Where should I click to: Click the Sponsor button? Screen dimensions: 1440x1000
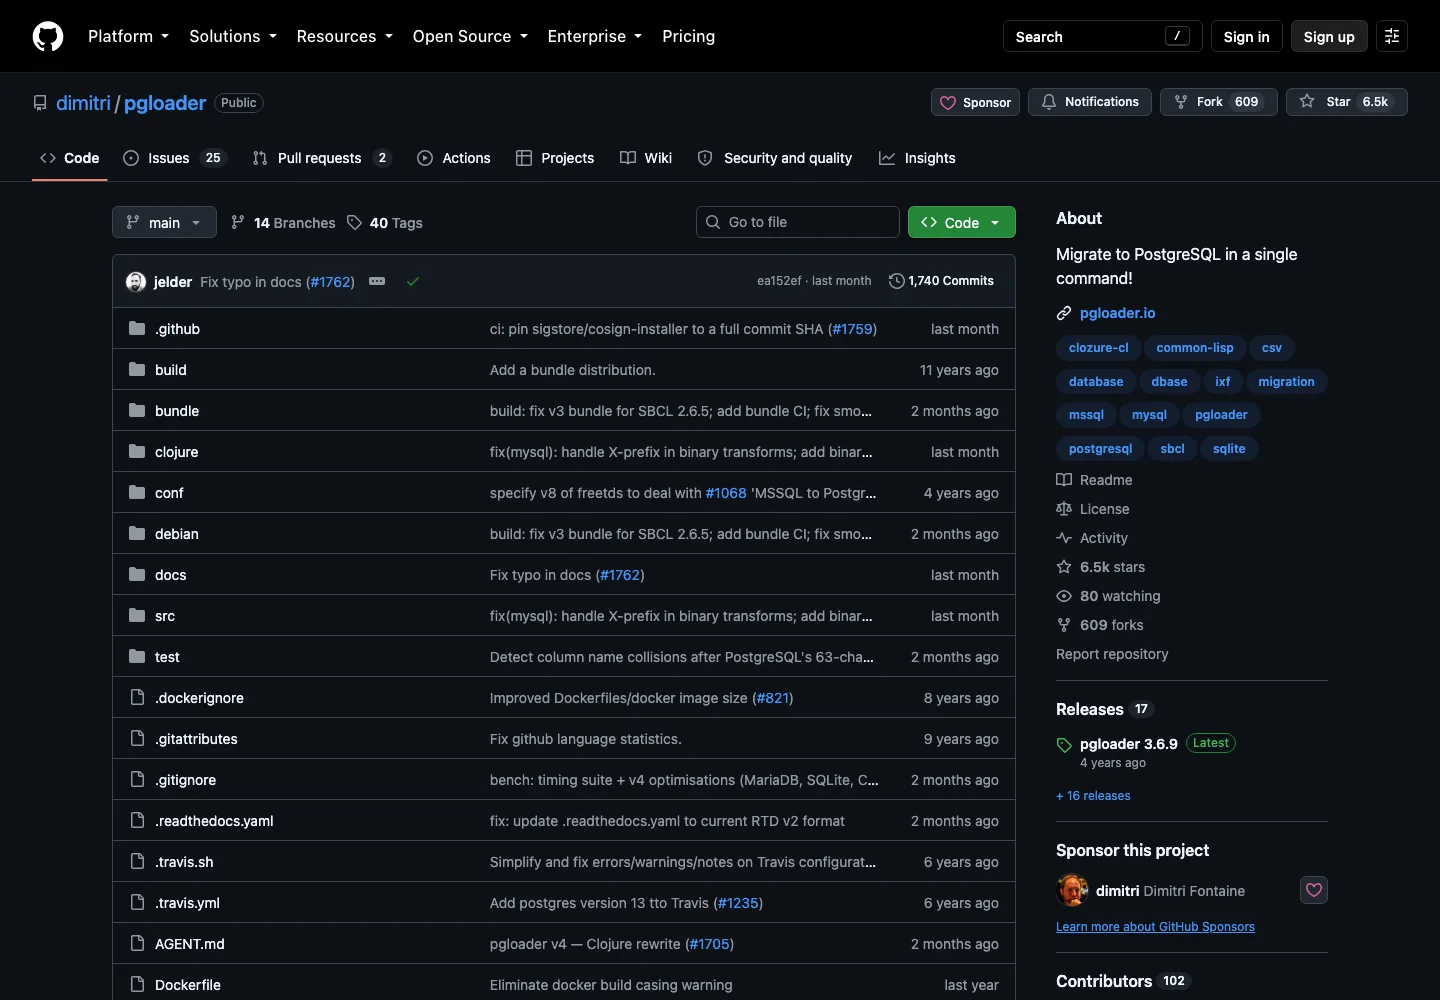pyautogui.click(x=975, y=102)
